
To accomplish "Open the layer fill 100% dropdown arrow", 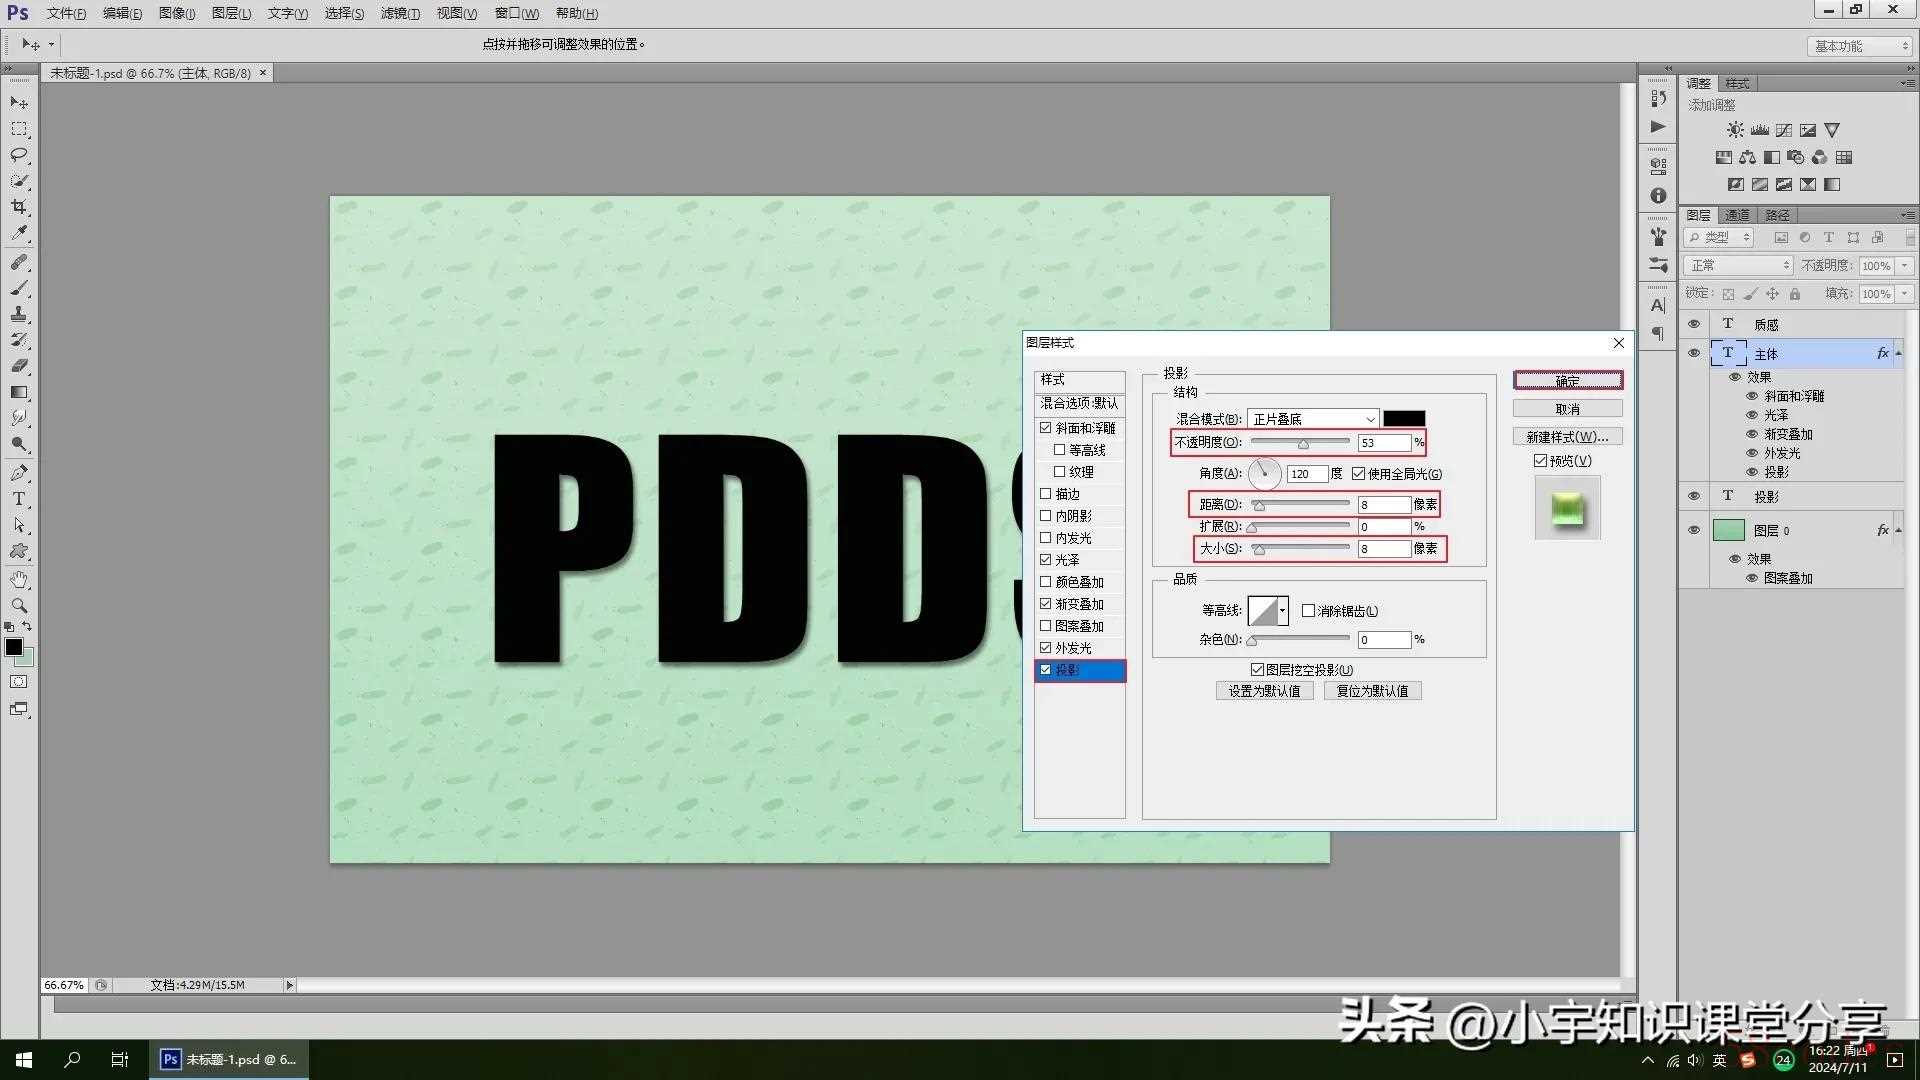I will (x=1904, y=294).
